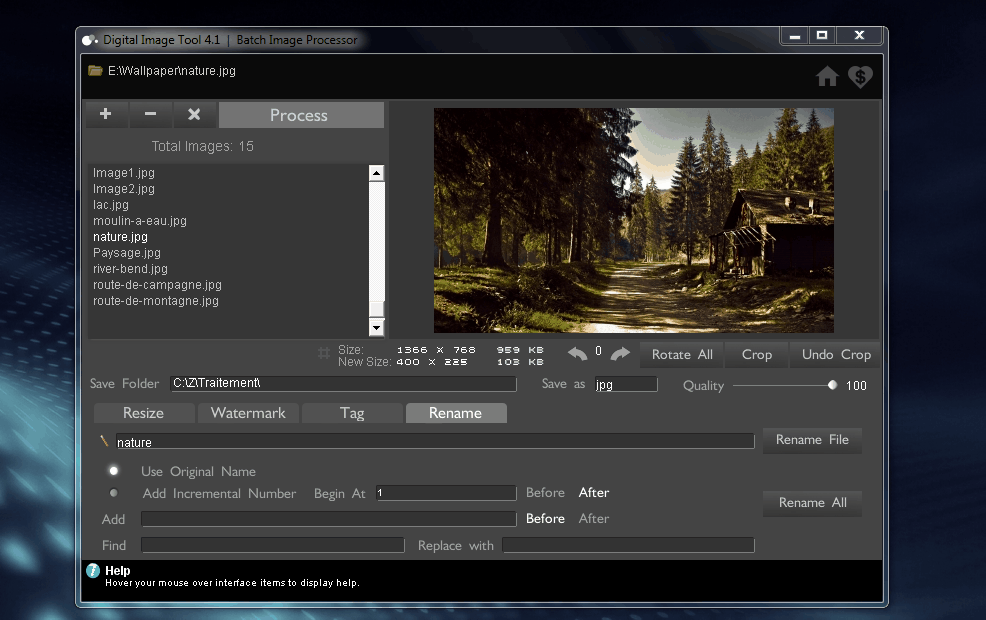The image size is (986, 620).
Task: Choose Before for the incremental number position
Action: [545, 492]
